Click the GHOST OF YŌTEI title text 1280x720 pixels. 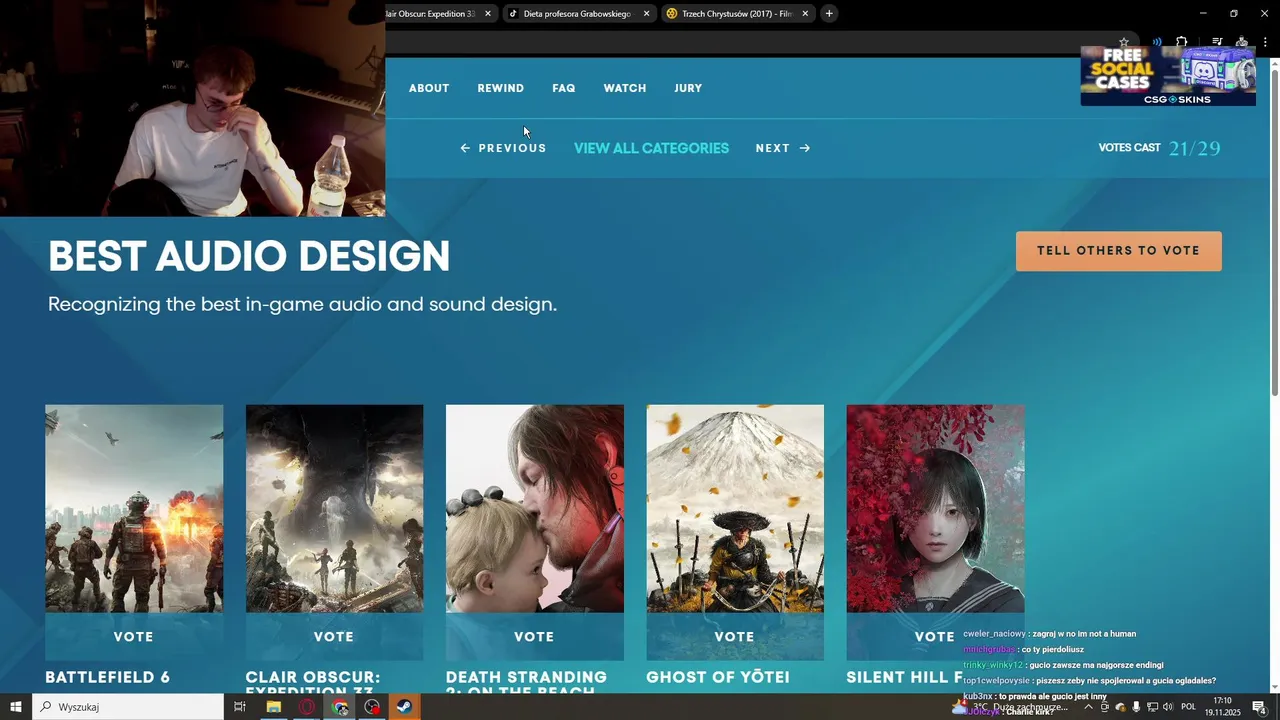[x=718, y=677]
